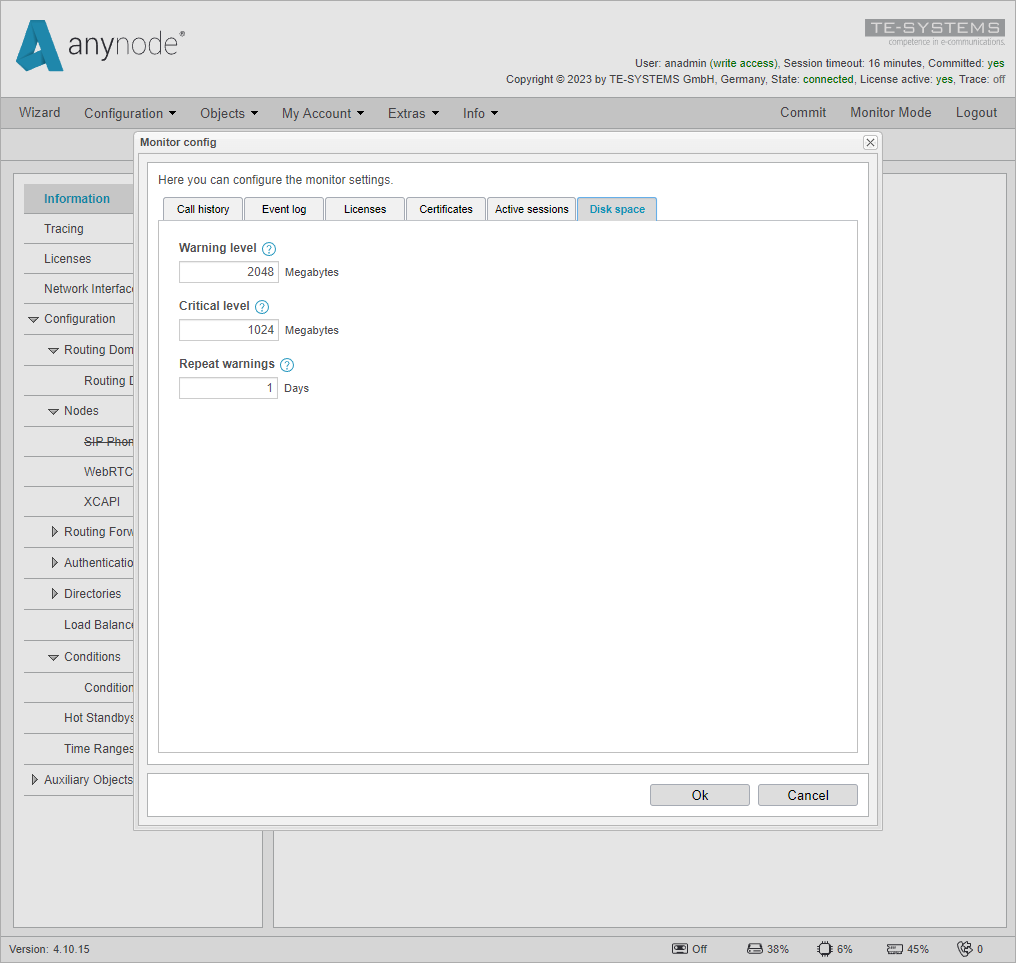
Task: Open the Certificates tab
Action: [445, 209]
